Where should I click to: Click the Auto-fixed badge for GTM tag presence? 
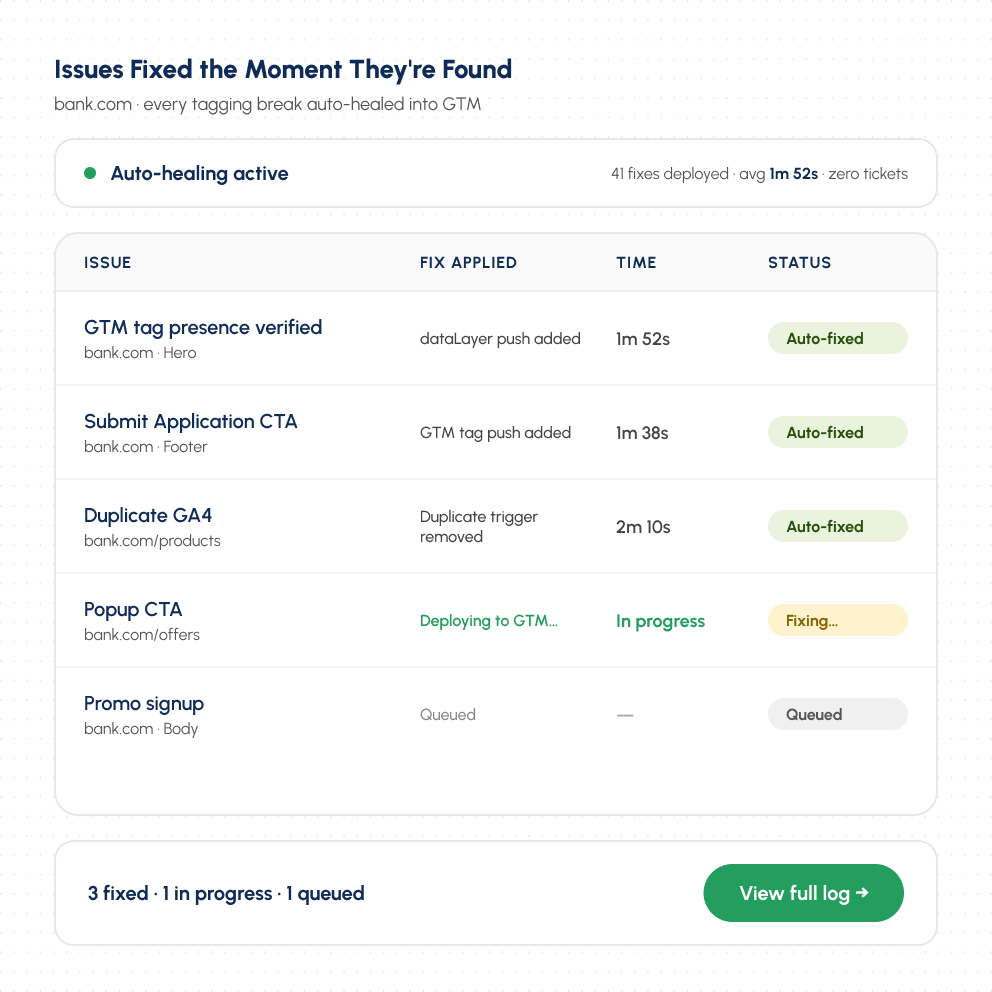point(838,338)
